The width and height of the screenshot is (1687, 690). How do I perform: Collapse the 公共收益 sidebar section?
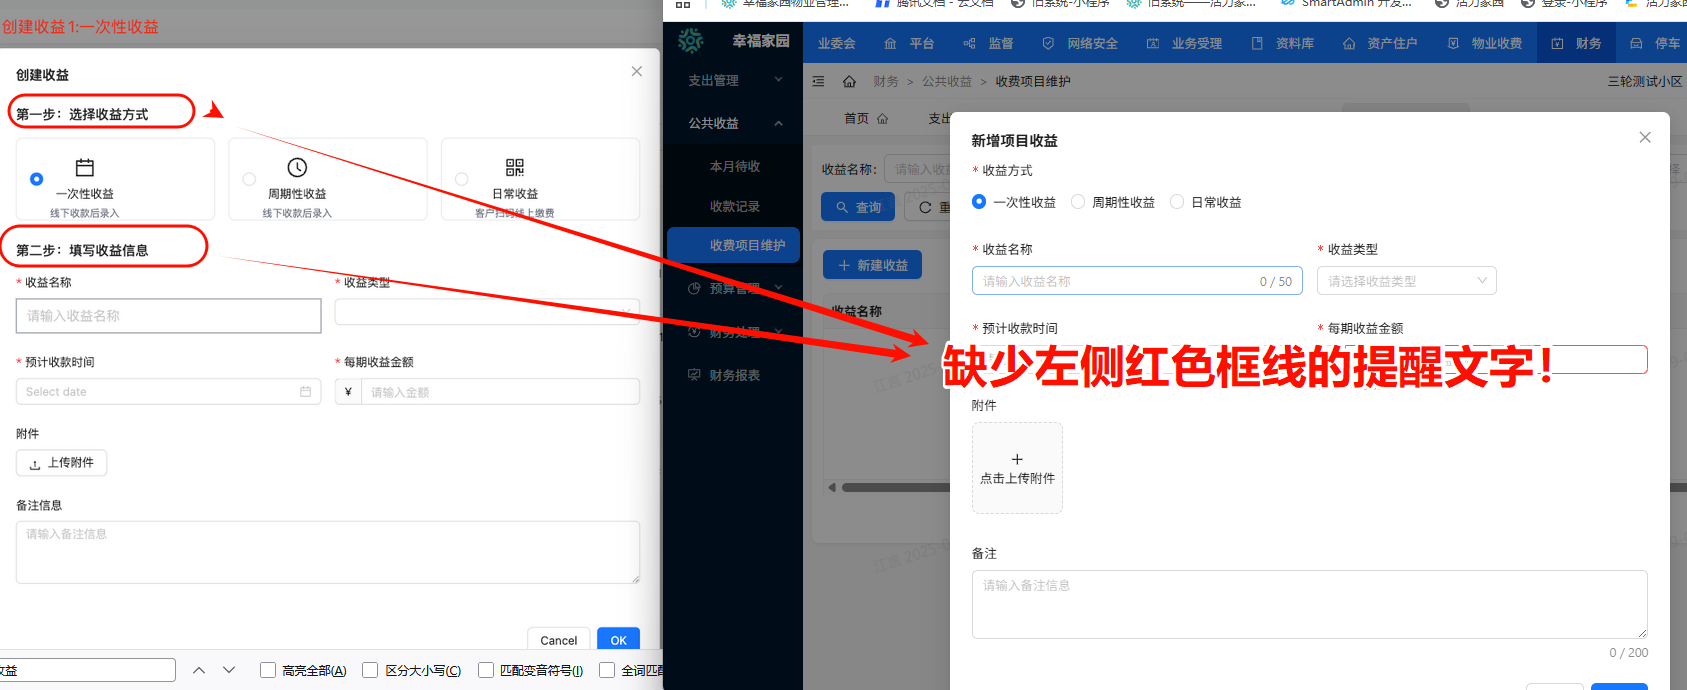(x=778, y=123)
